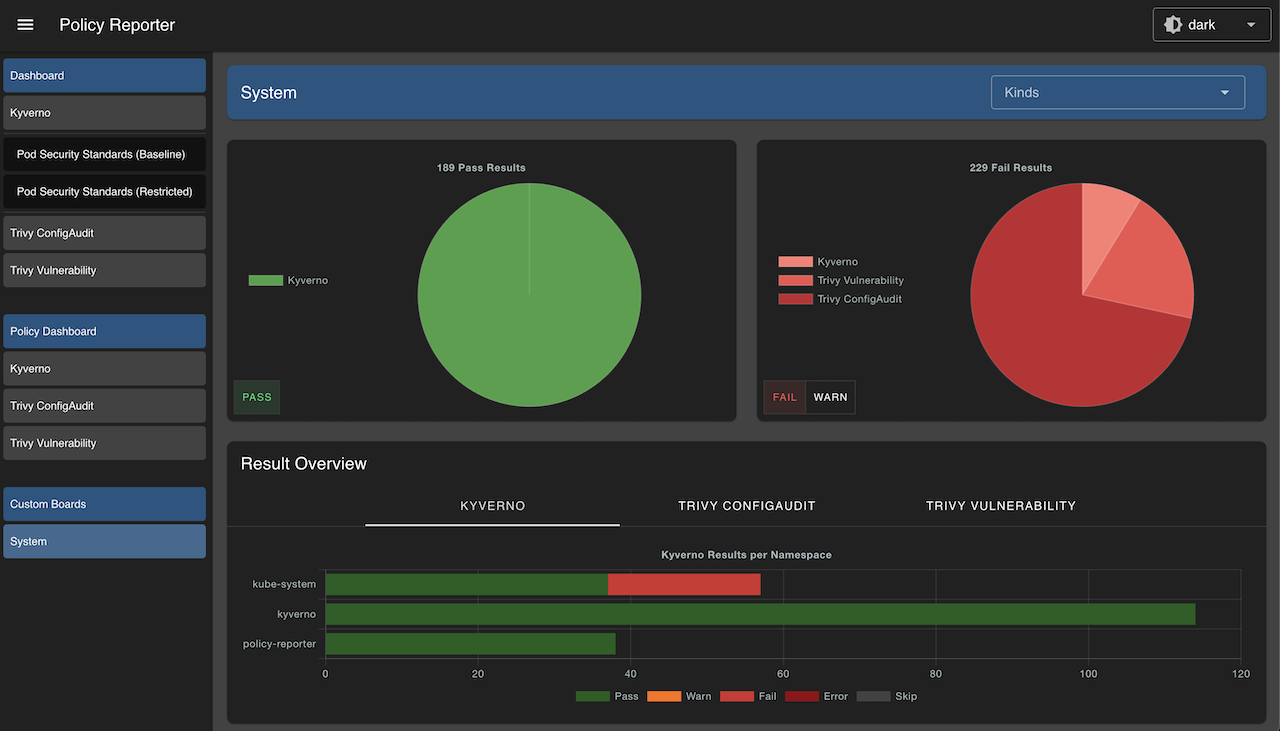Toggle Fail series in bar chart legend

748,696
